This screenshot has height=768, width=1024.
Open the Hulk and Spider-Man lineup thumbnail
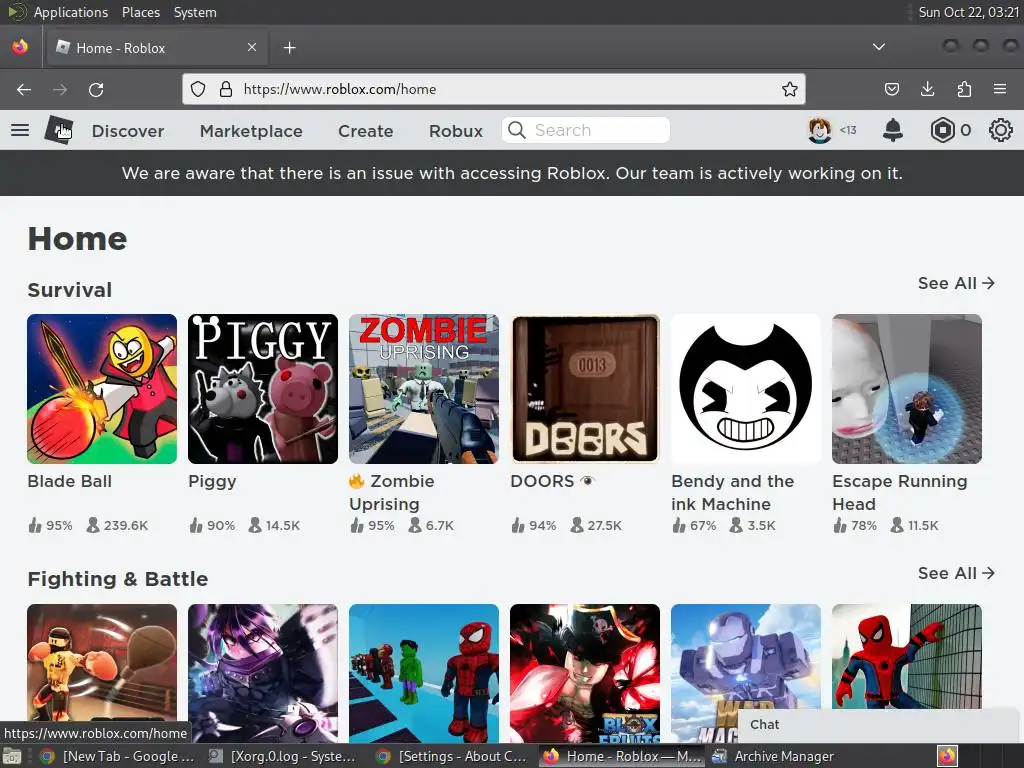[424, 673]
